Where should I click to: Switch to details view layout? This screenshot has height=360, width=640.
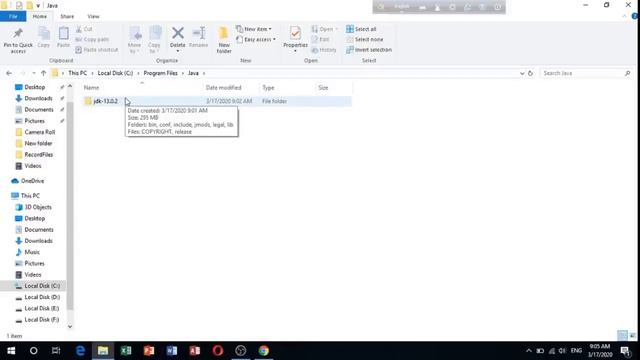point(622,336)
